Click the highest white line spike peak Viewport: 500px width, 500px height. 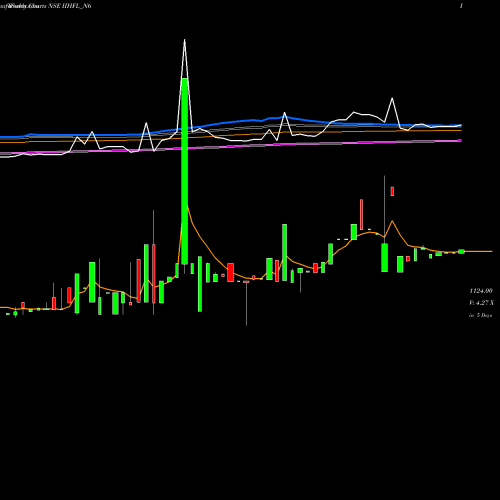184,40
